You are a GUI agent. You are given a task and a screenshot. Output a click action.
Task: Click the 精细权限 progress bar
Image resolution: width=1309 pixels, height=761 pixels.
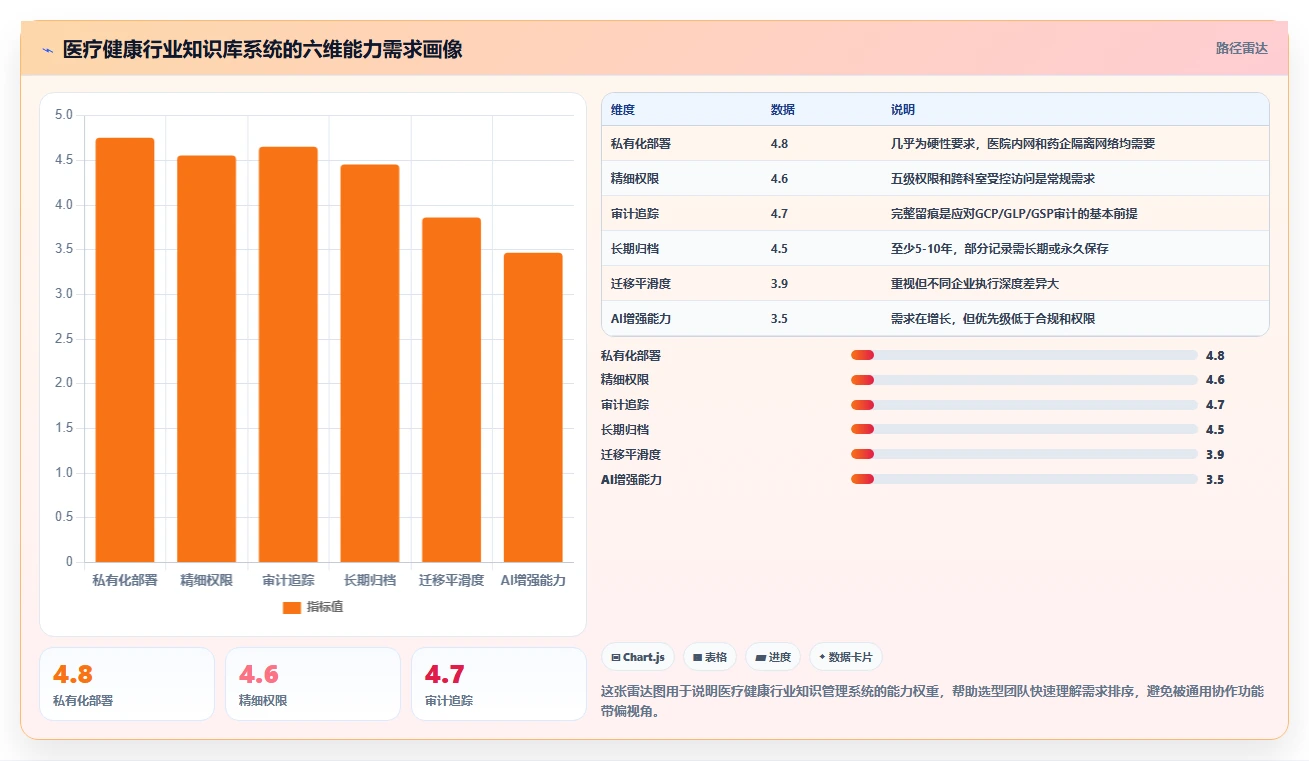(x=1024, y=380)
